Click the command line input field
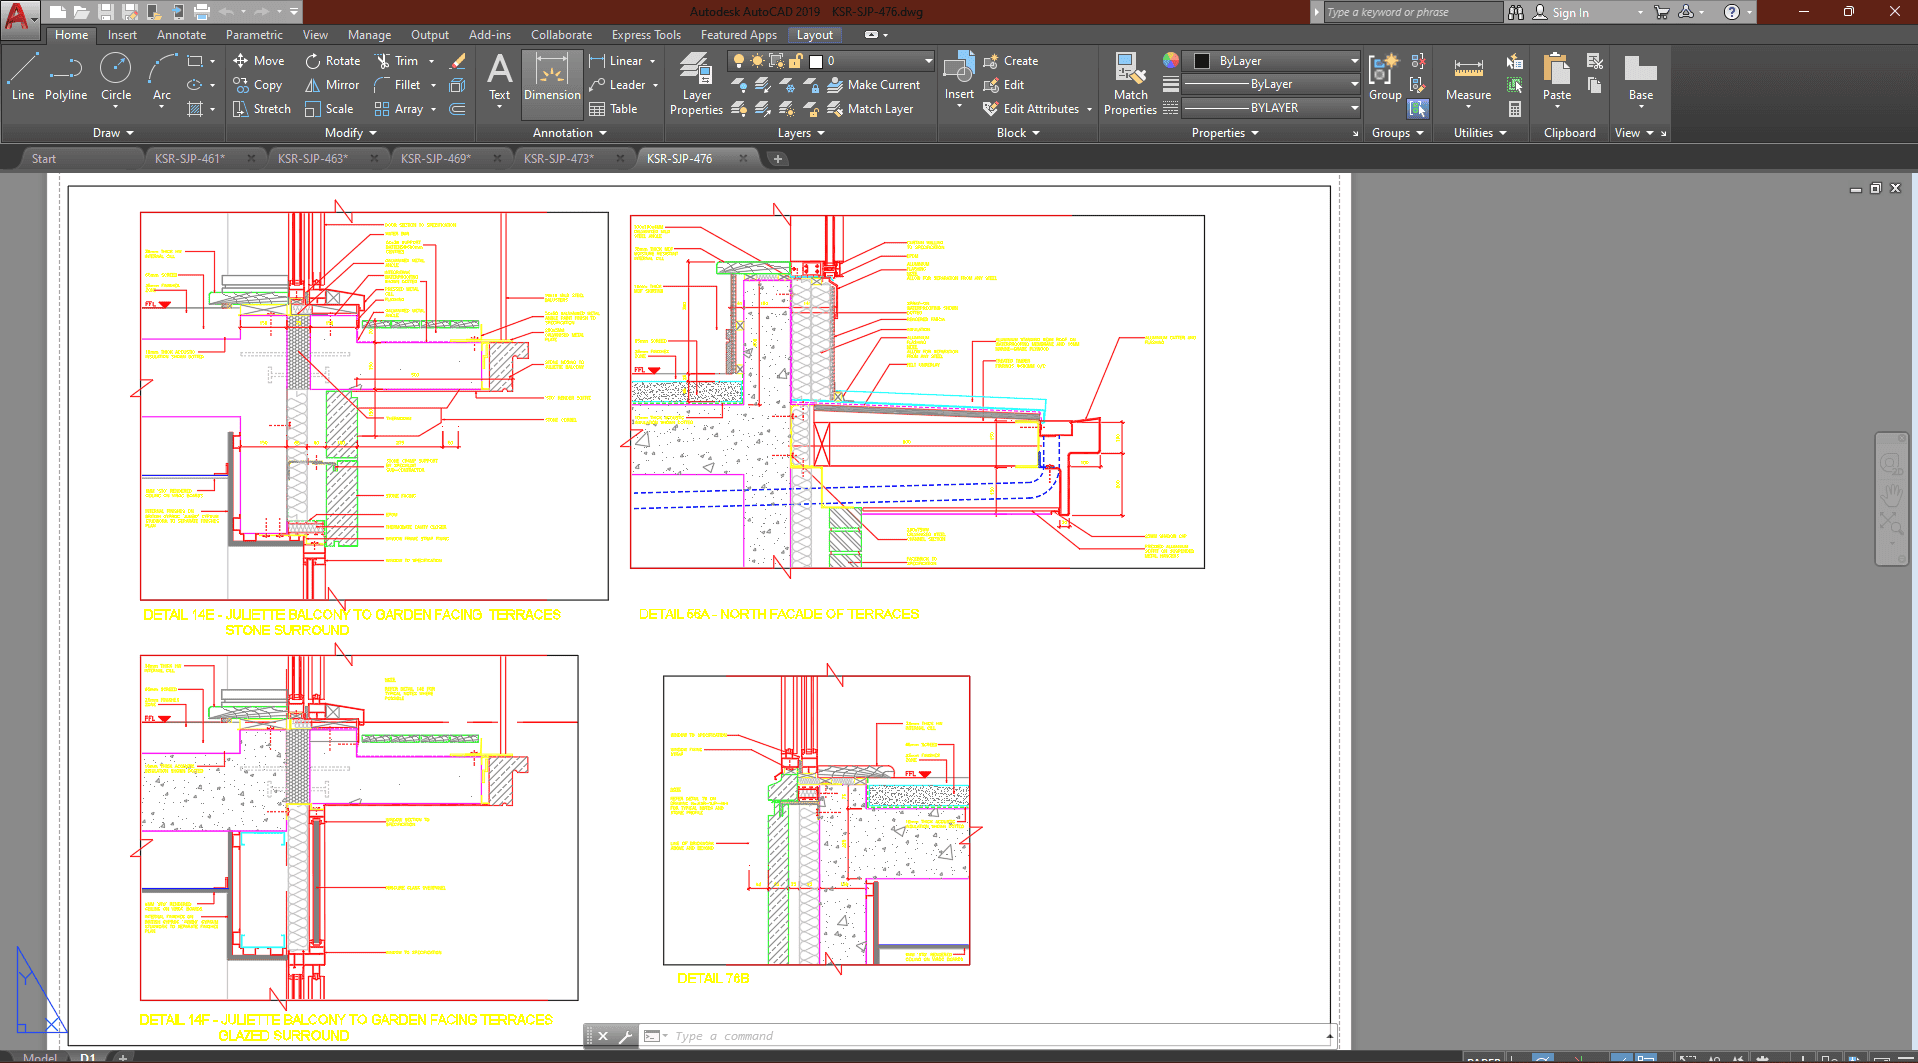Image resolution: width=1918 pixels, height=1063 pixels. [x=990, y=1036]
